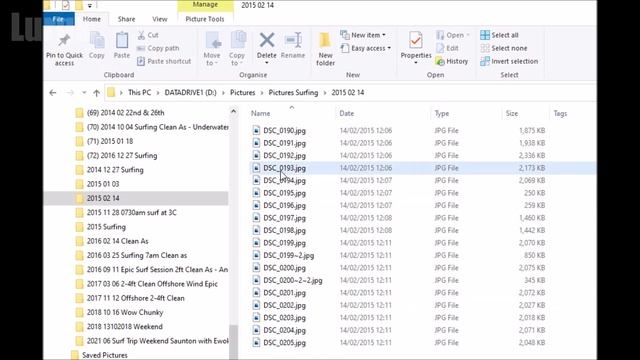This screenshot has width=640, height=360.
Task: Select the 2018 10 16 Wow Chunky folder
Action: tap(125, 313)
